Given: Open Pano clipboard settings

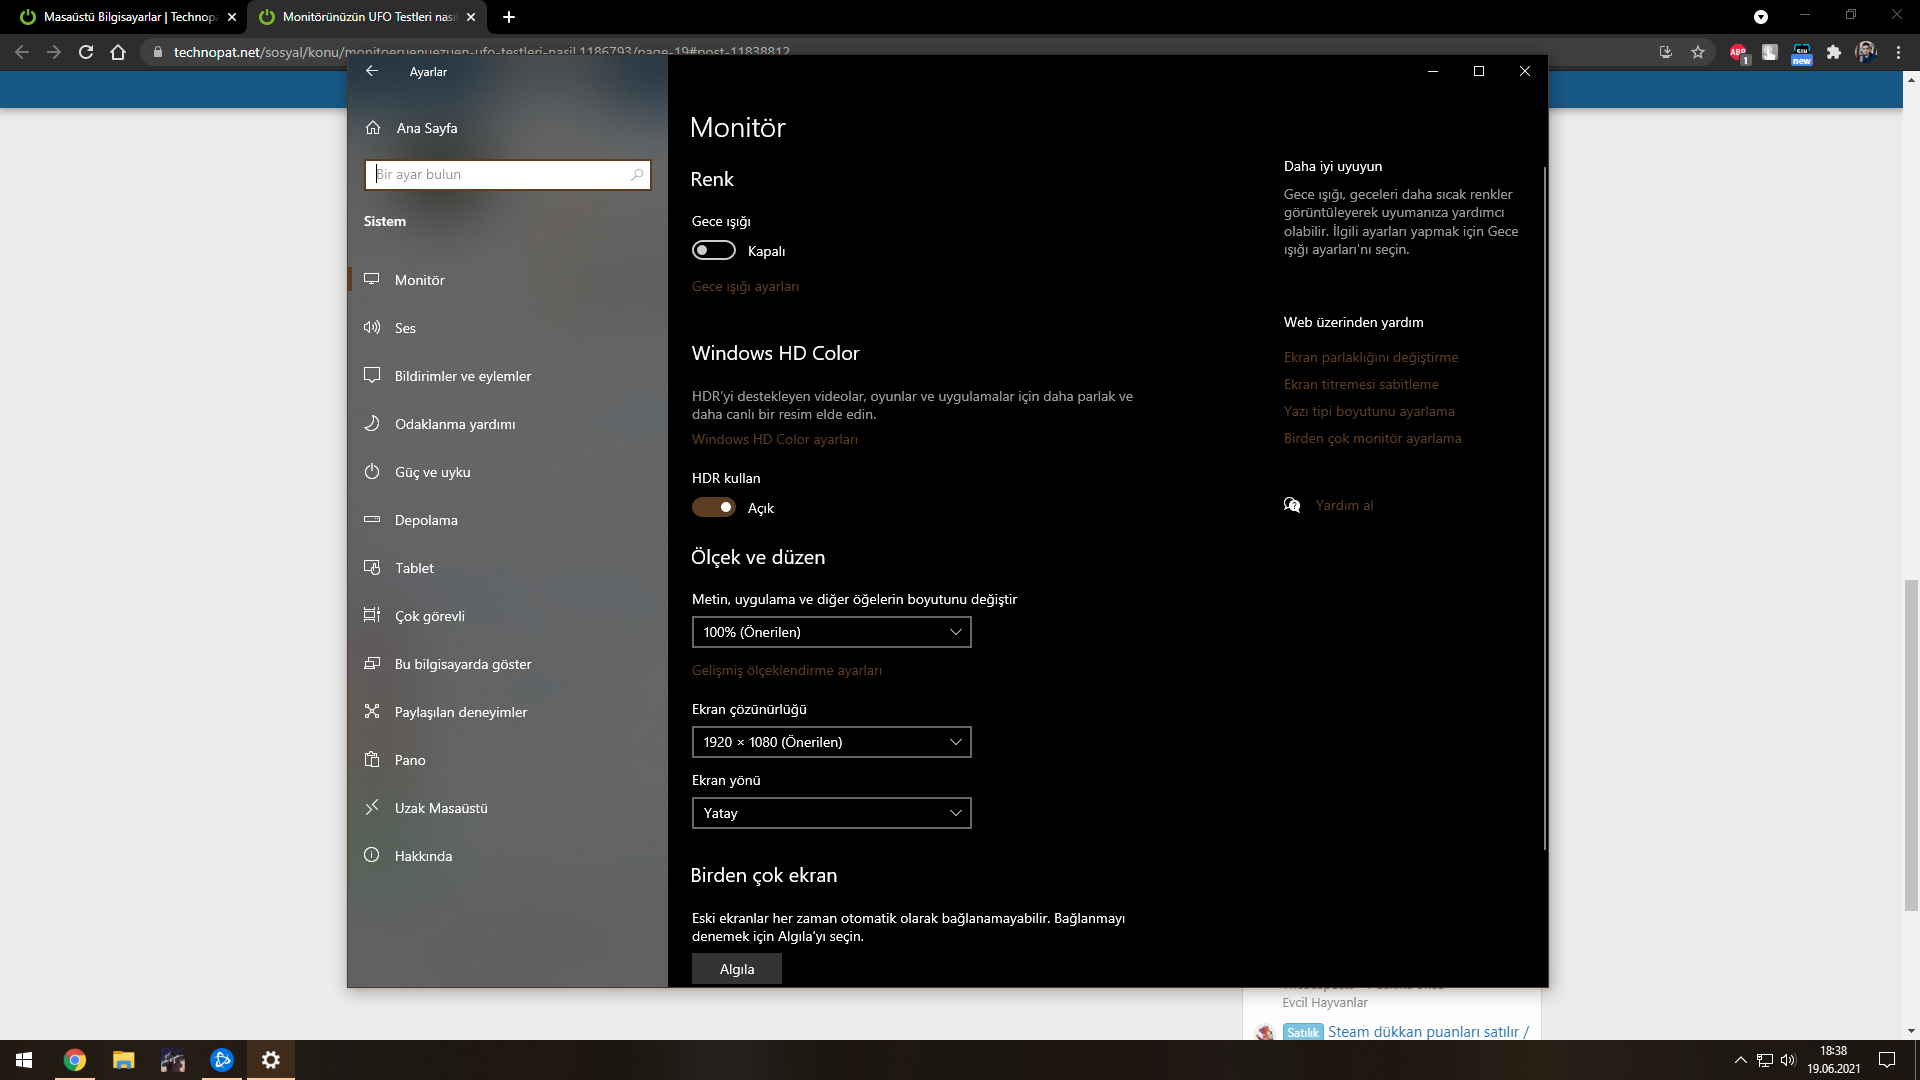Looking at the screenshot, I should (410, 760).
